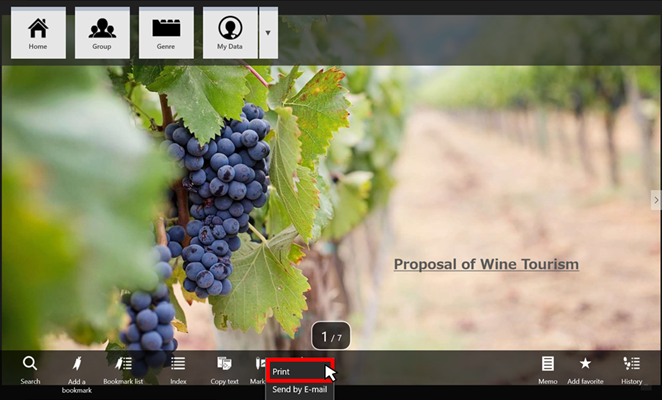Click the 1 / 7 page indicator
This screenshot has height=400, width=662.
tap(331, 336)
